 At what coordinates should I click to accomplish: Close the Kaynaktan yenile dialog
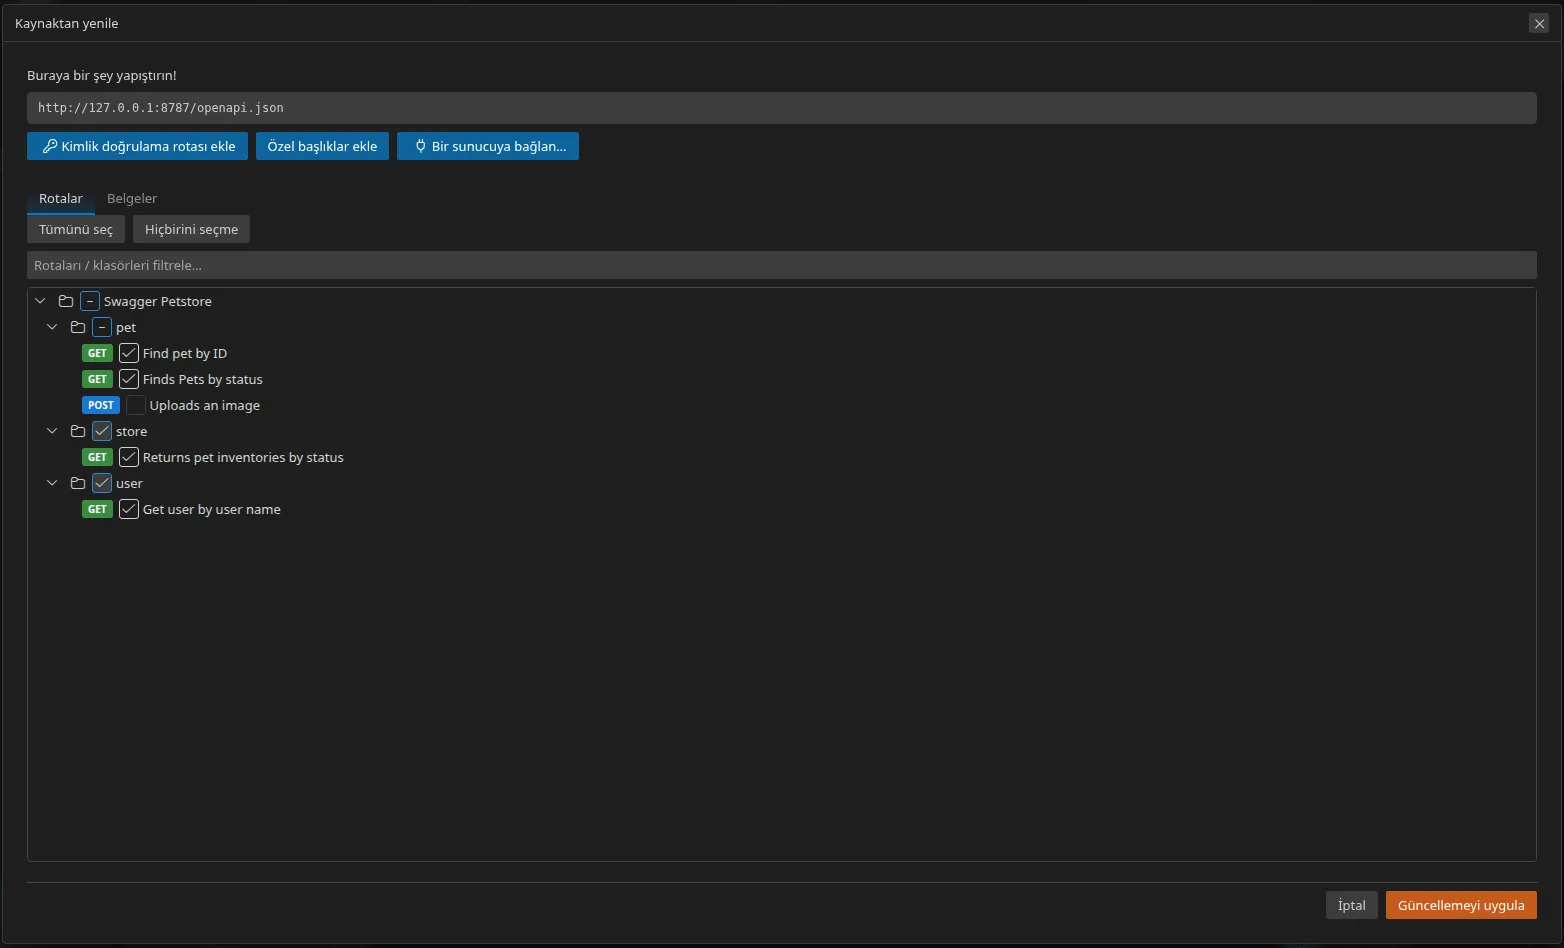pos(1539,23)
